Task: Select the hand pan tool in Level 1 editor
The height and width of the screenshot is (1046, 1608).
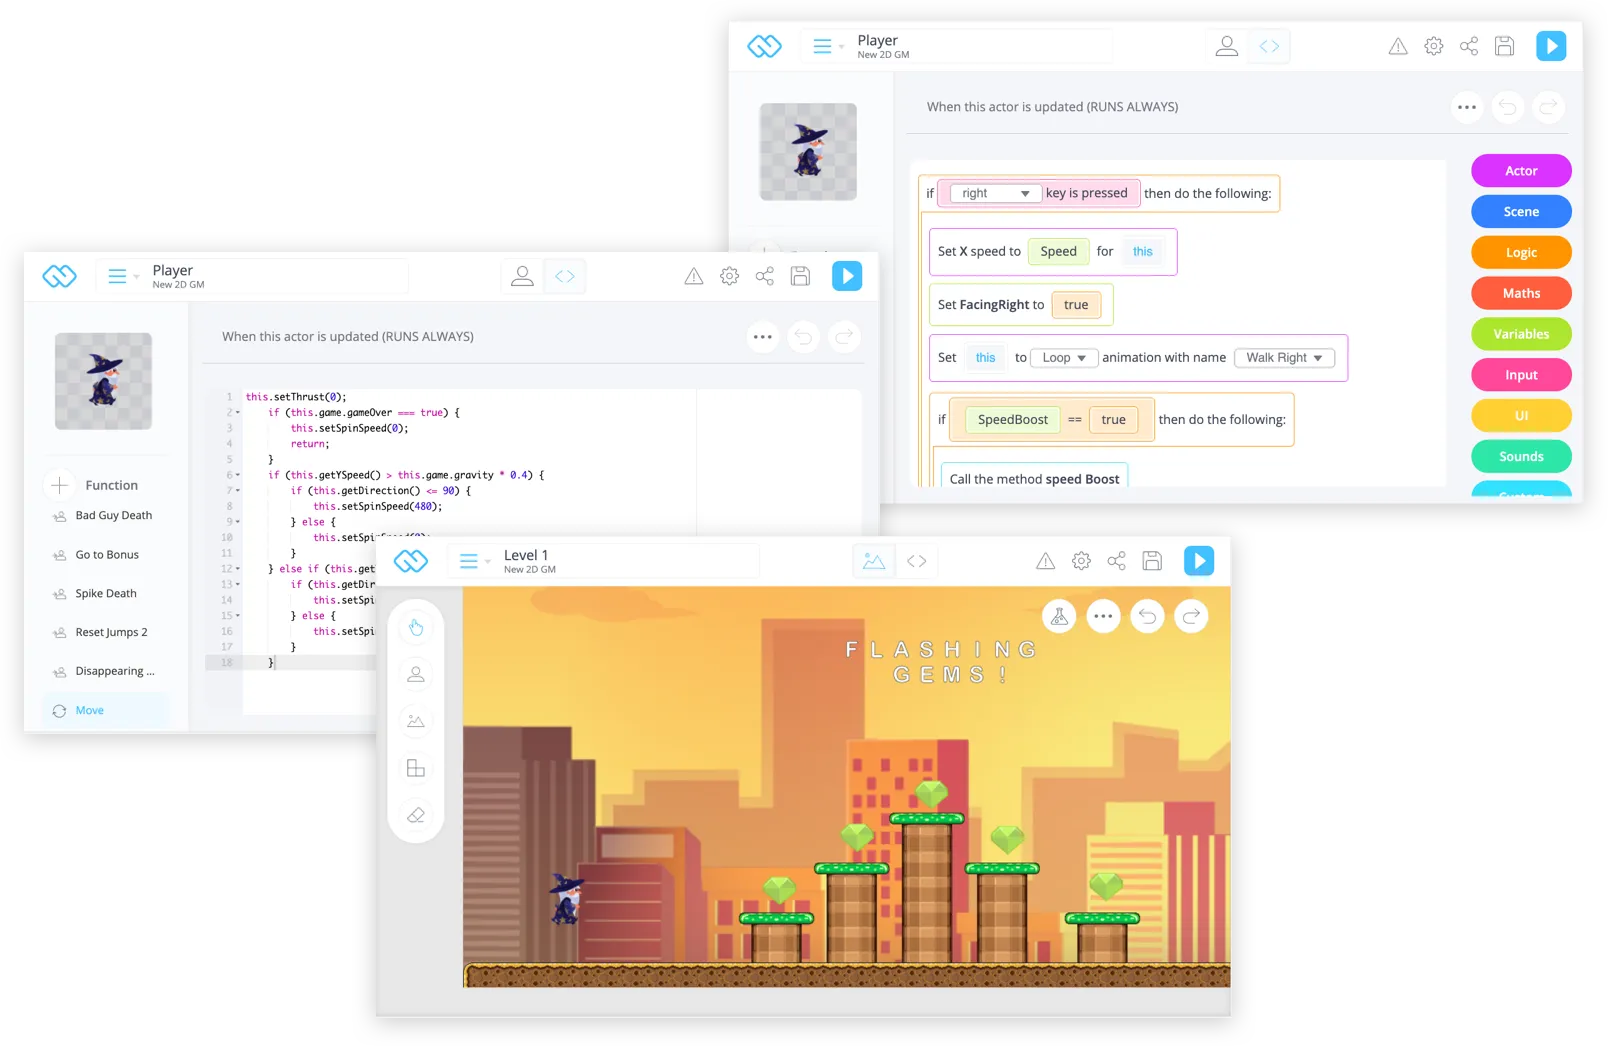Action: [415, 627]
